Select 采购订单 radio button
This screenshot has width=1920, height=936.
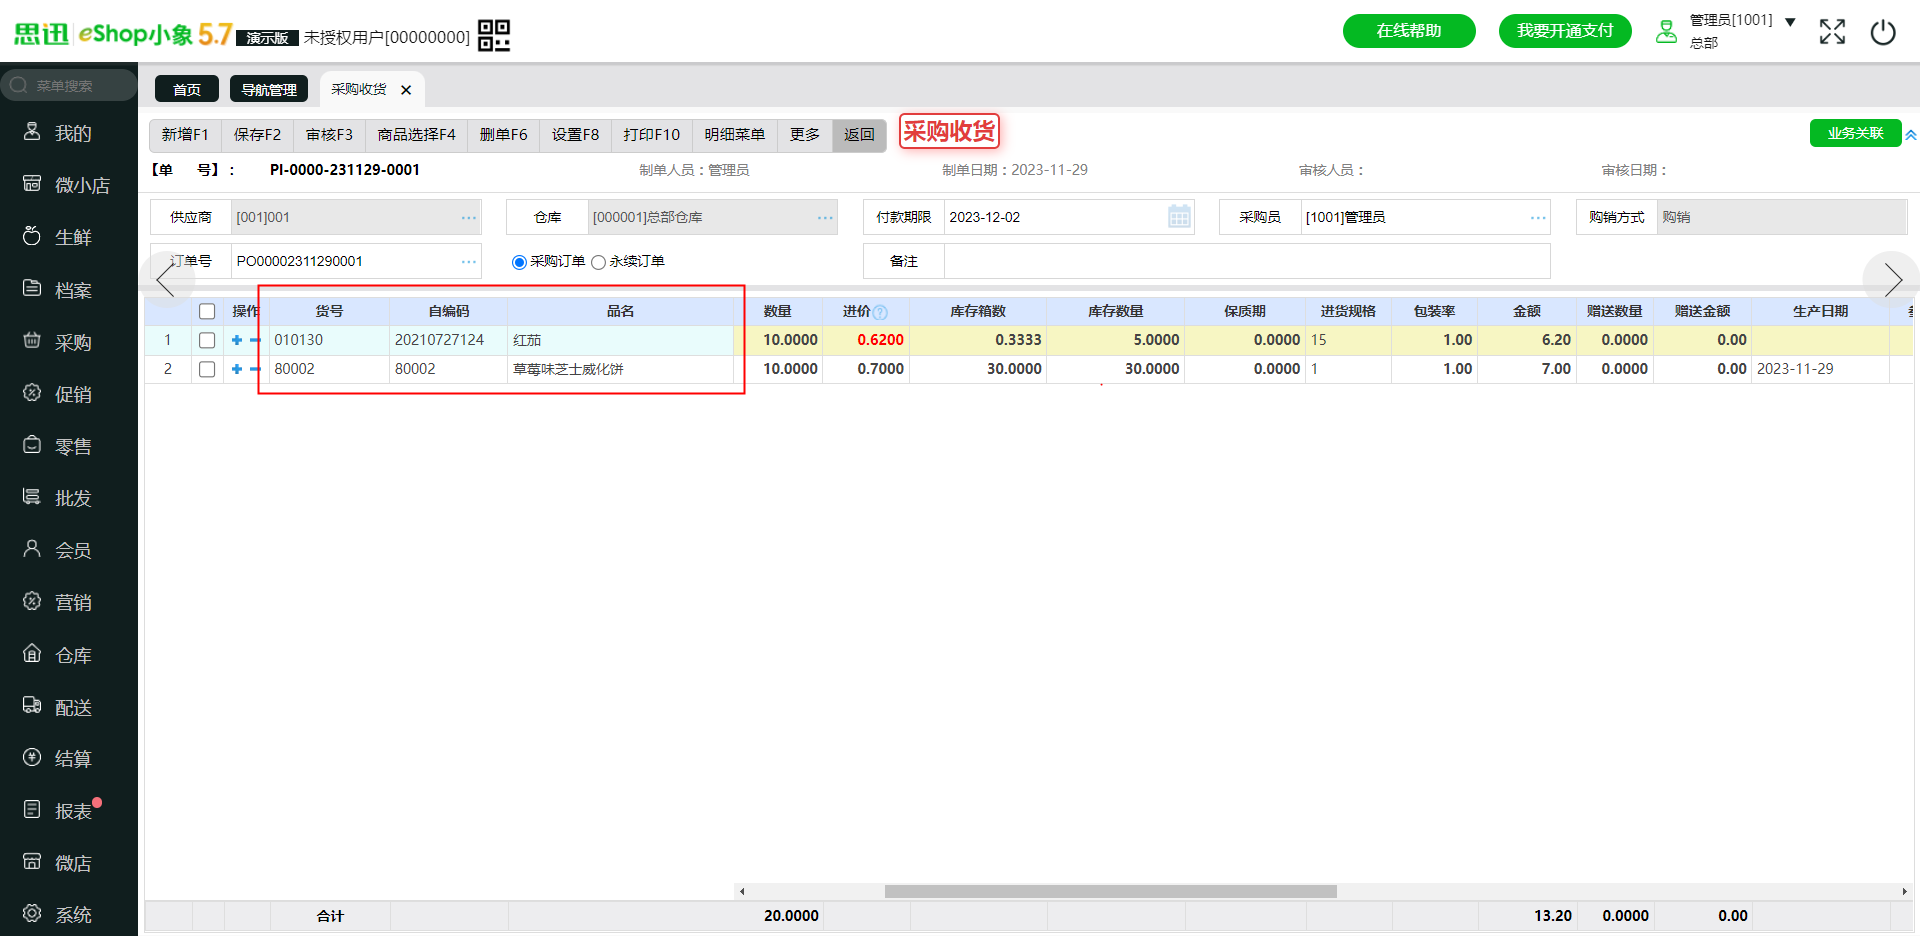click(x=519, y=262)
